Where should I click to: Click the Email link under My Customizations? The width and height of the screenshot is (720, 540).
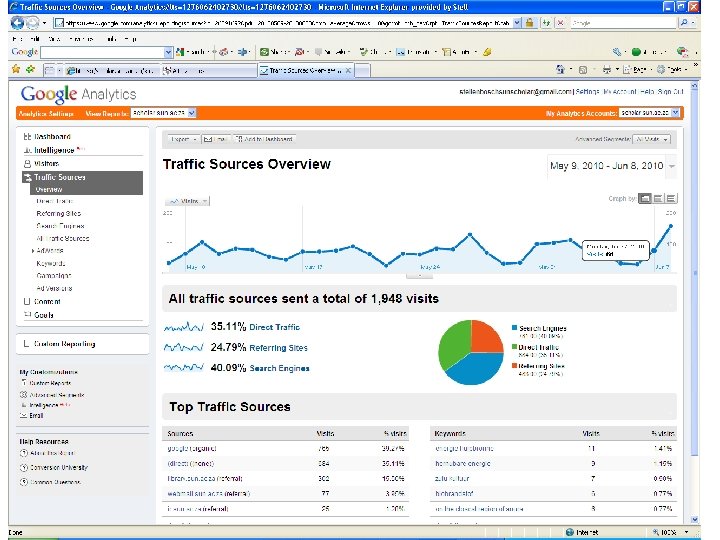click(x=36, y=416)
